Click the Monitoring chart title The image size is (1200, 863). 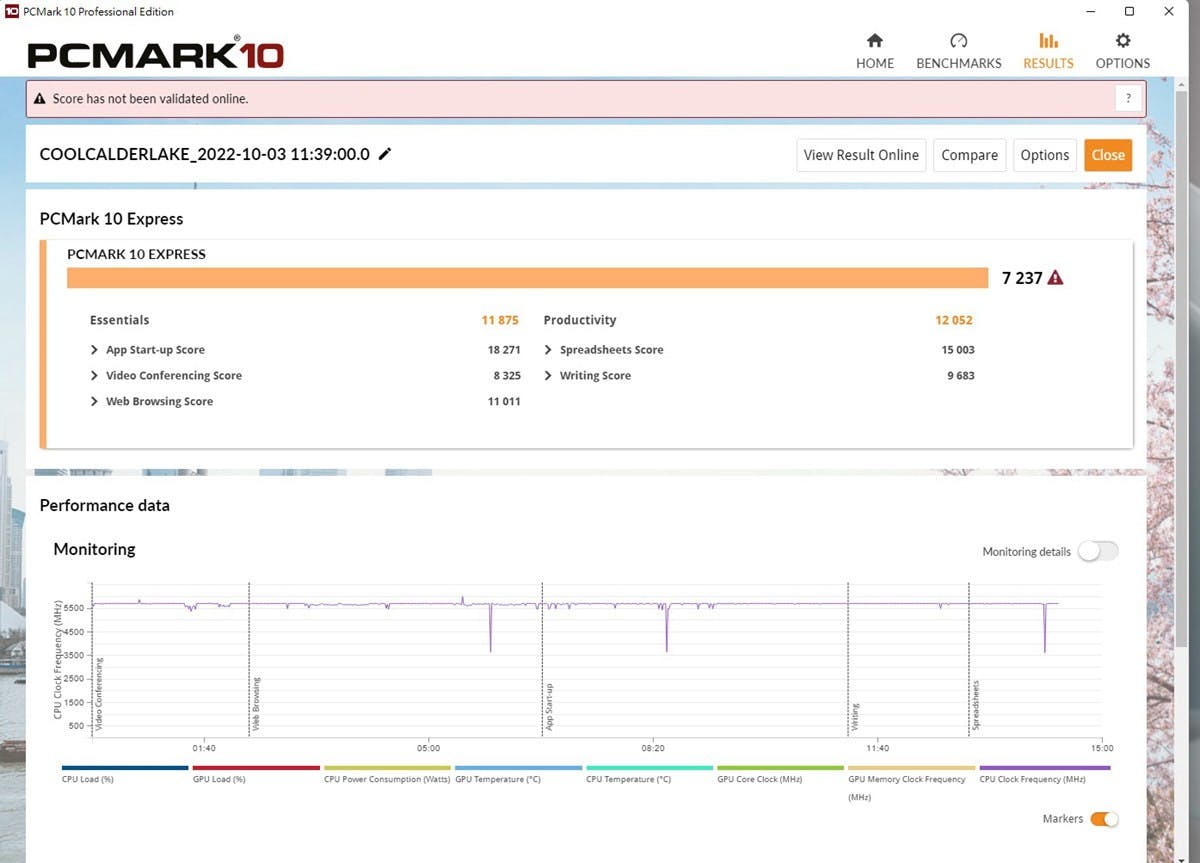coord(94,549)
